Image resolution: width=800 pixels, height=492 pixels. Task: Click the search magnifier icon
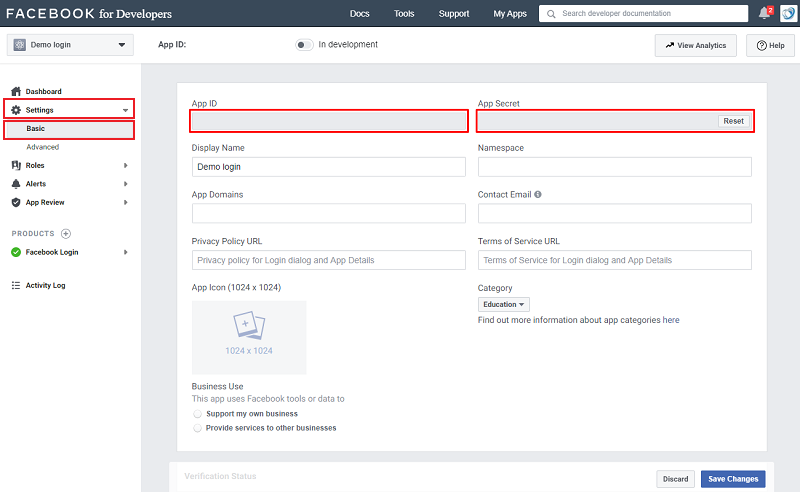(551, 14)
